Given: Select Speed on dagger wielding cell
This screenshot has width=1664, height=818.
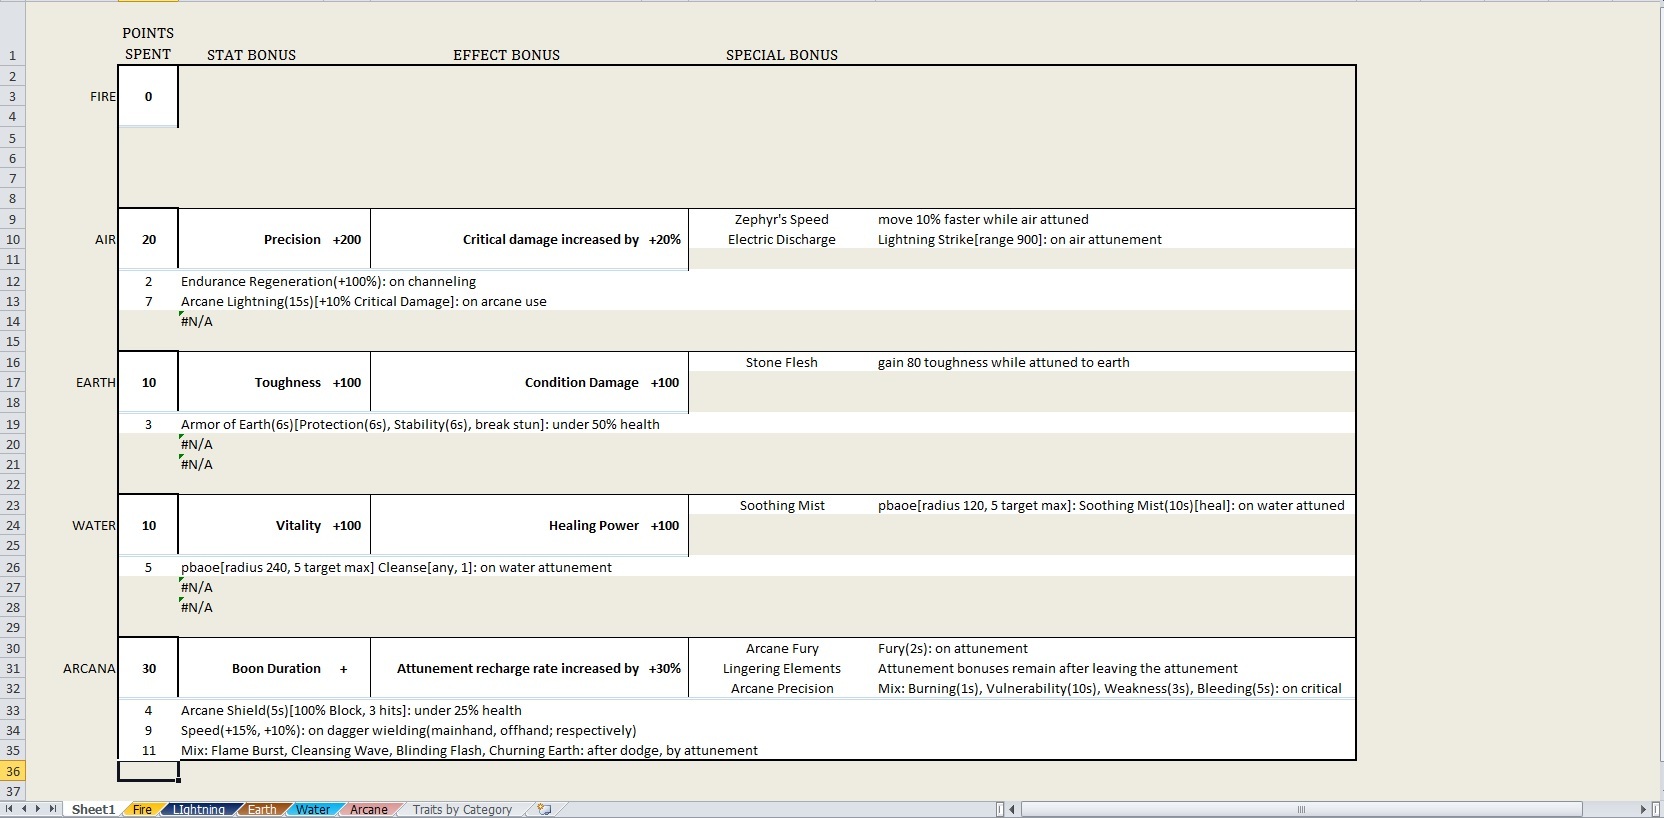Looking at the screenshot, I should [408, 730].
